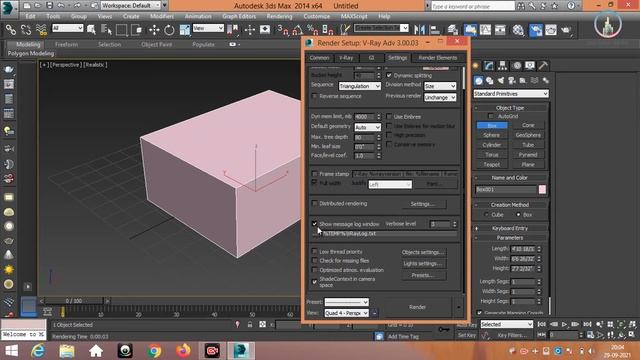Click the Box001 name input field
This screenshot has height=360, width=640.
(506, 189)
